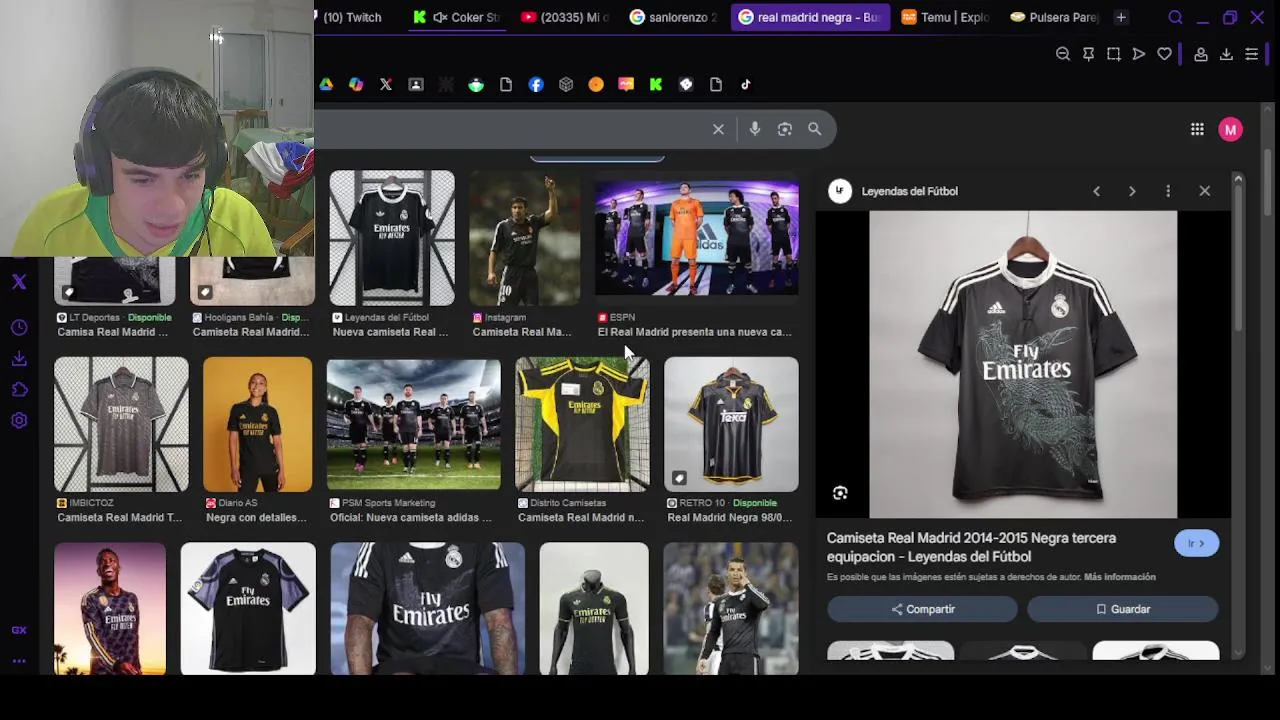Open the preview panel three-dot options menu

[1168, 191]
